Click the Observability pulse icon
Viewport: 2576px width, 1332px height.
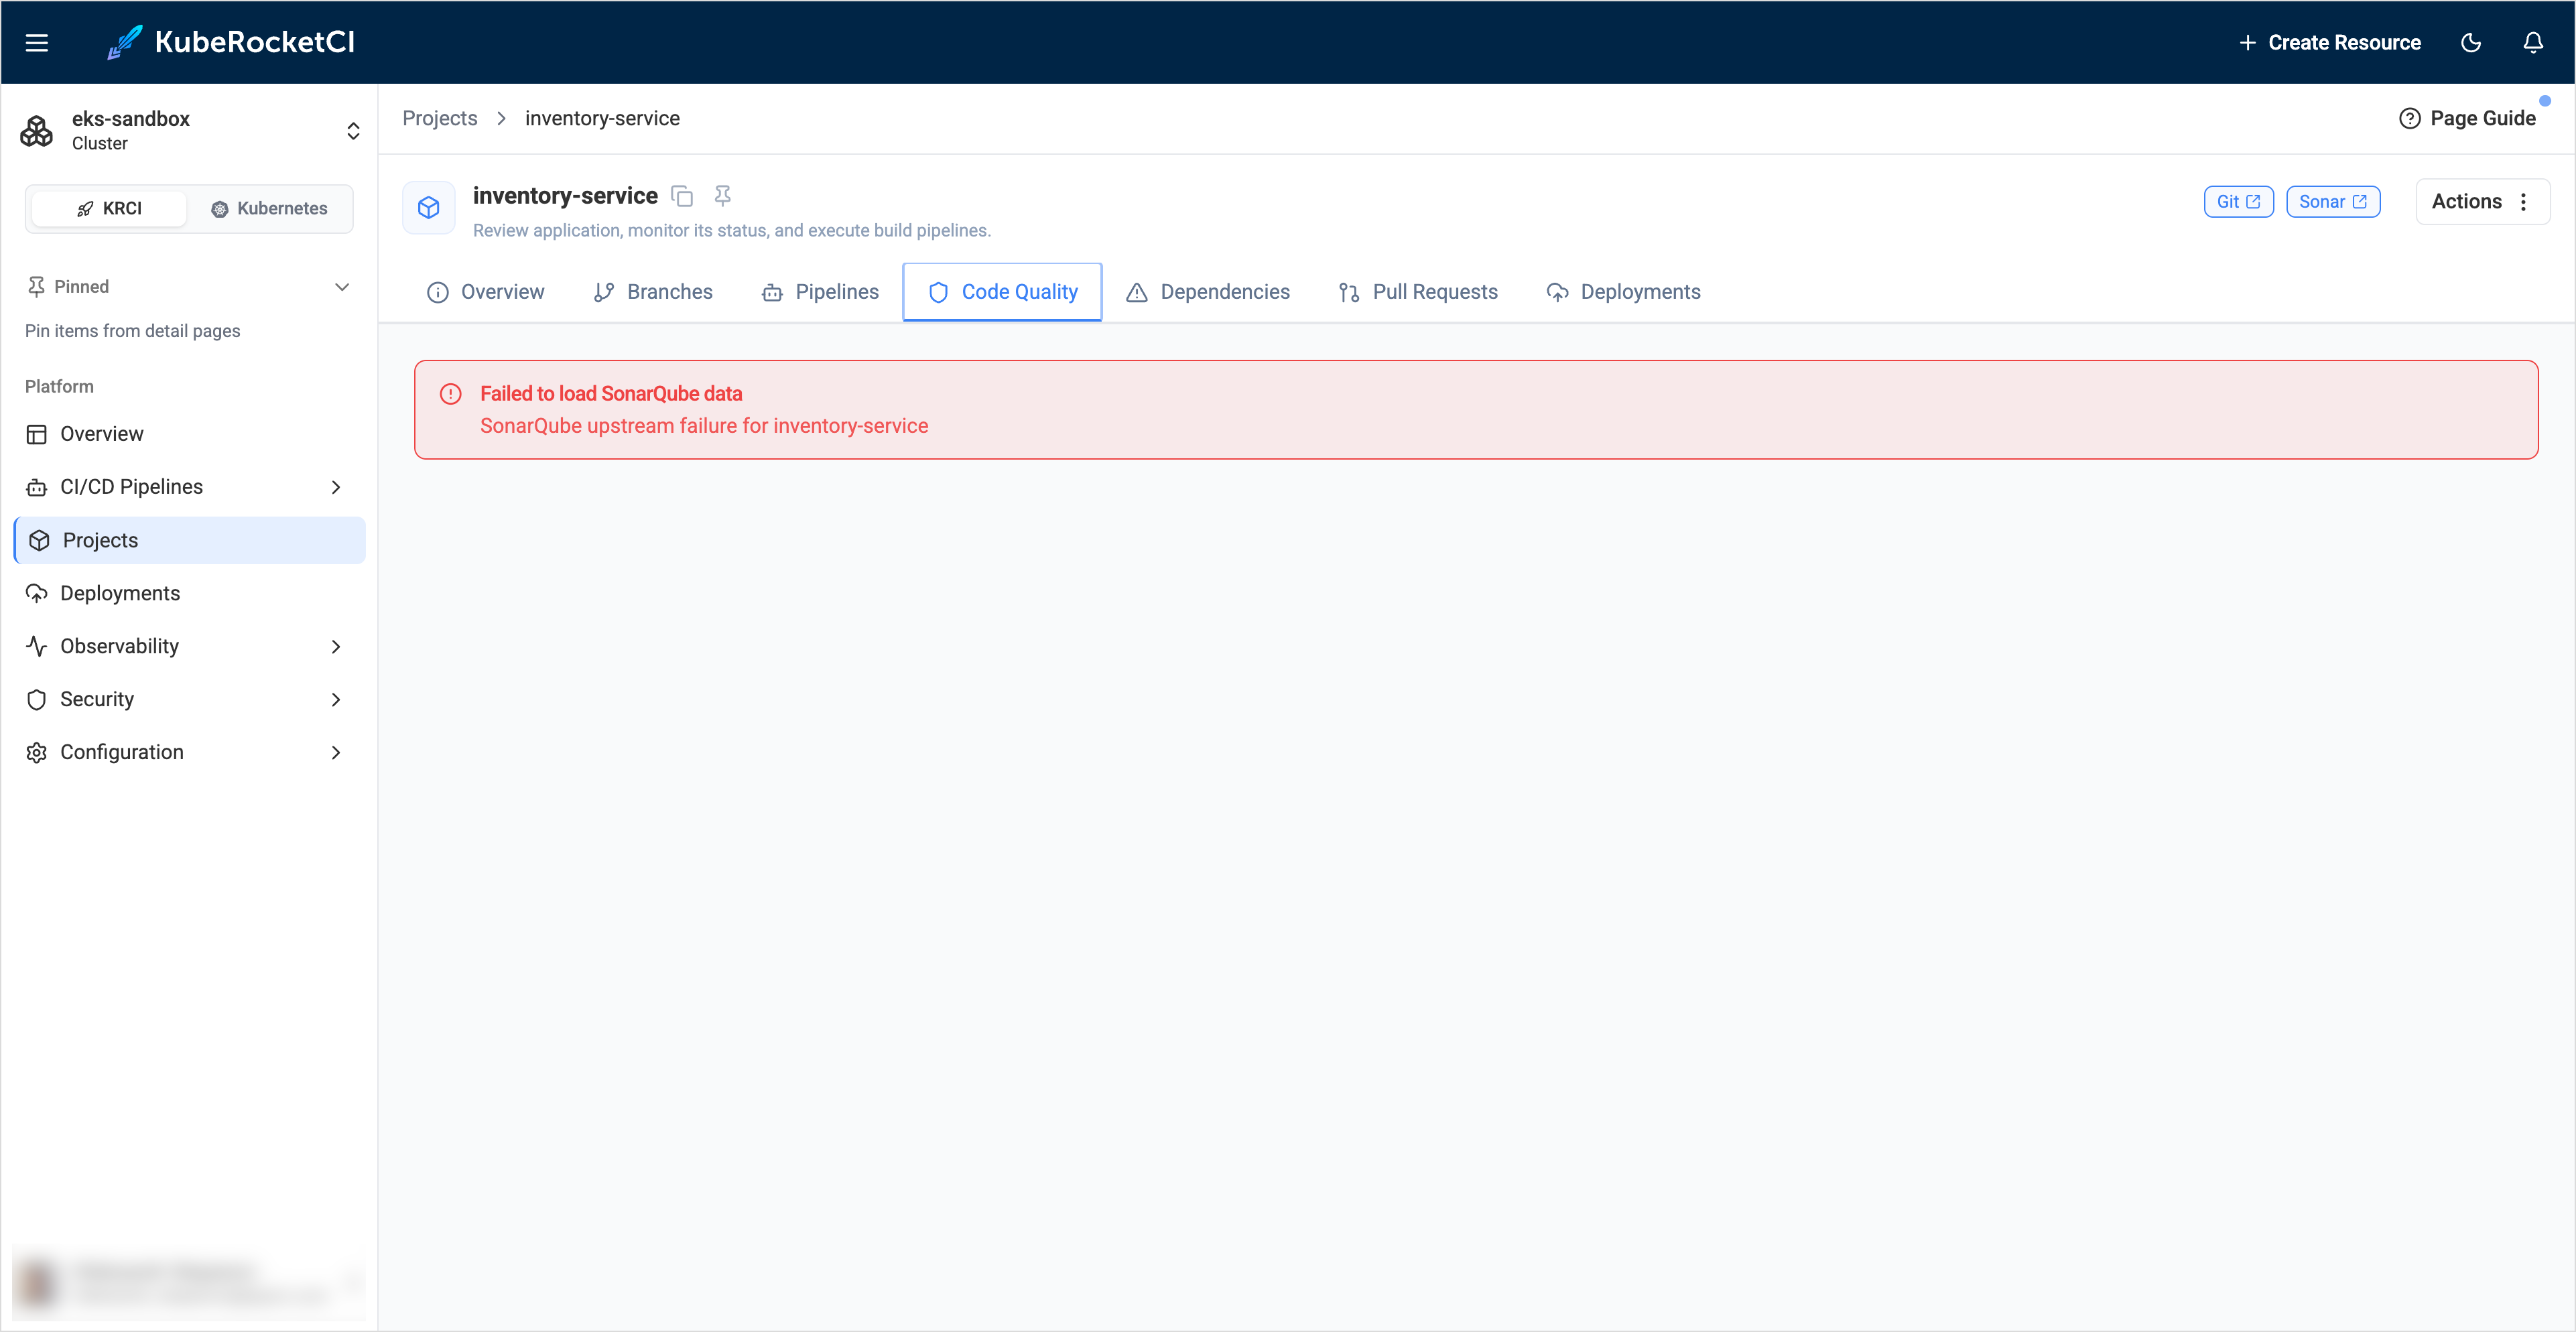pos(37,646)
